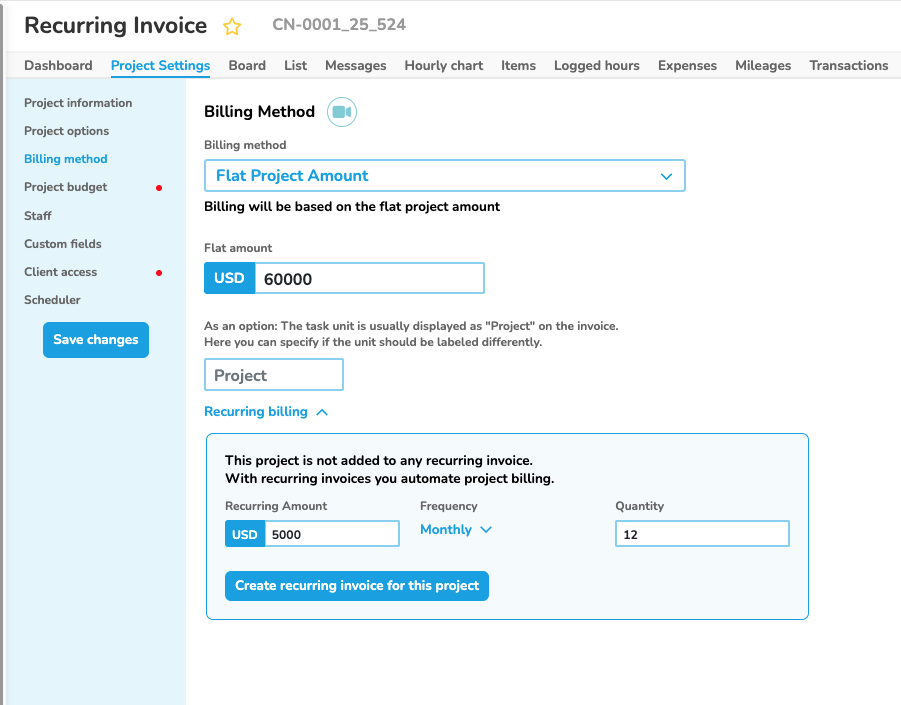901x705 pixels.
Task: Click the task unit label field
Action: point(273,375)
